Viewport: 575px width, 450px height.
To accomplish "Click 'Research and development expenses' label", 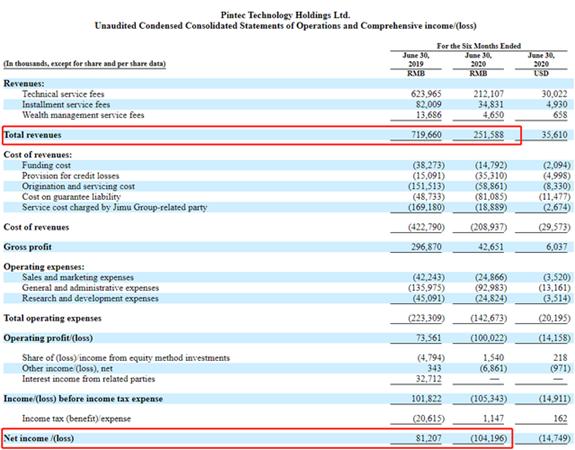I will (x=90, y=299).
